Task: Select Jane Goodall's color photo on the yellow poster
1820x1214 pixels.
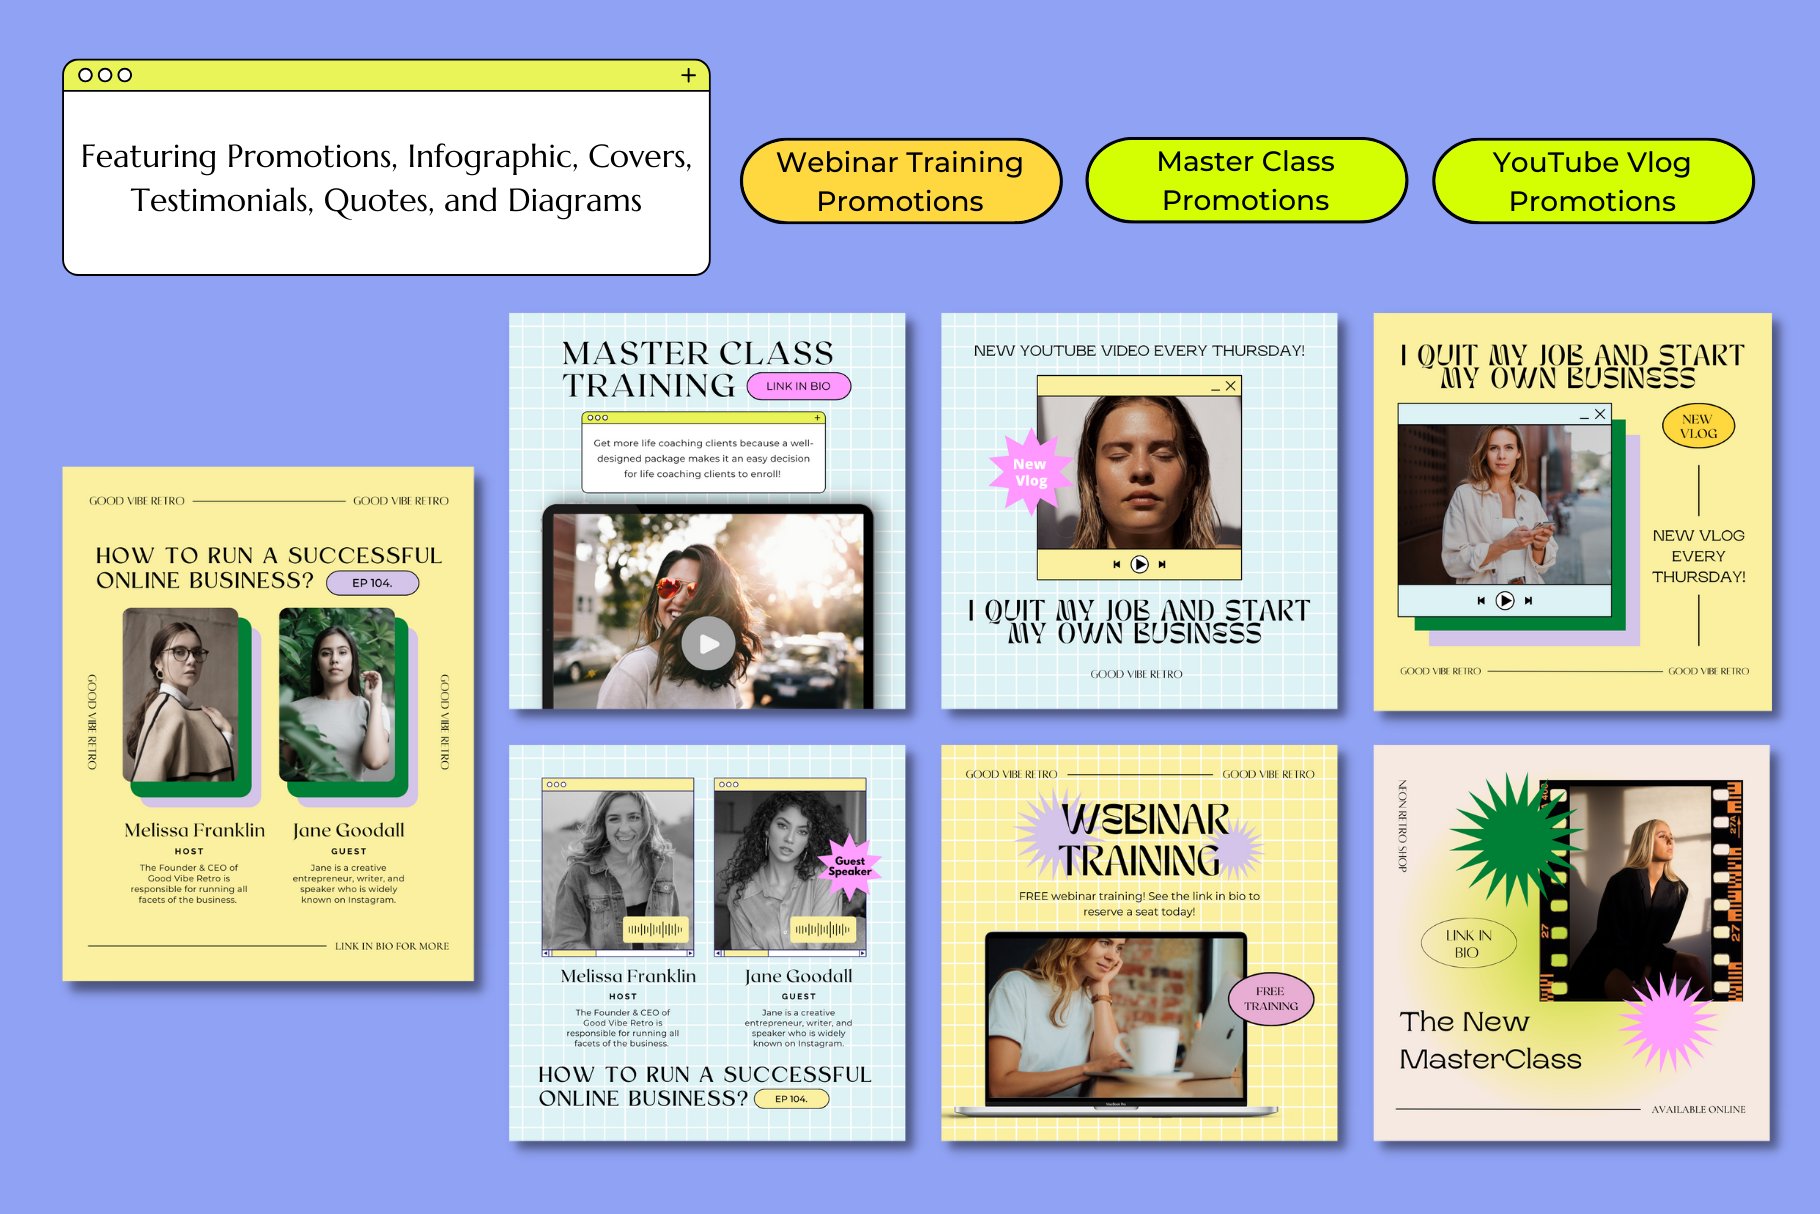Action: [x=337, y=695]
